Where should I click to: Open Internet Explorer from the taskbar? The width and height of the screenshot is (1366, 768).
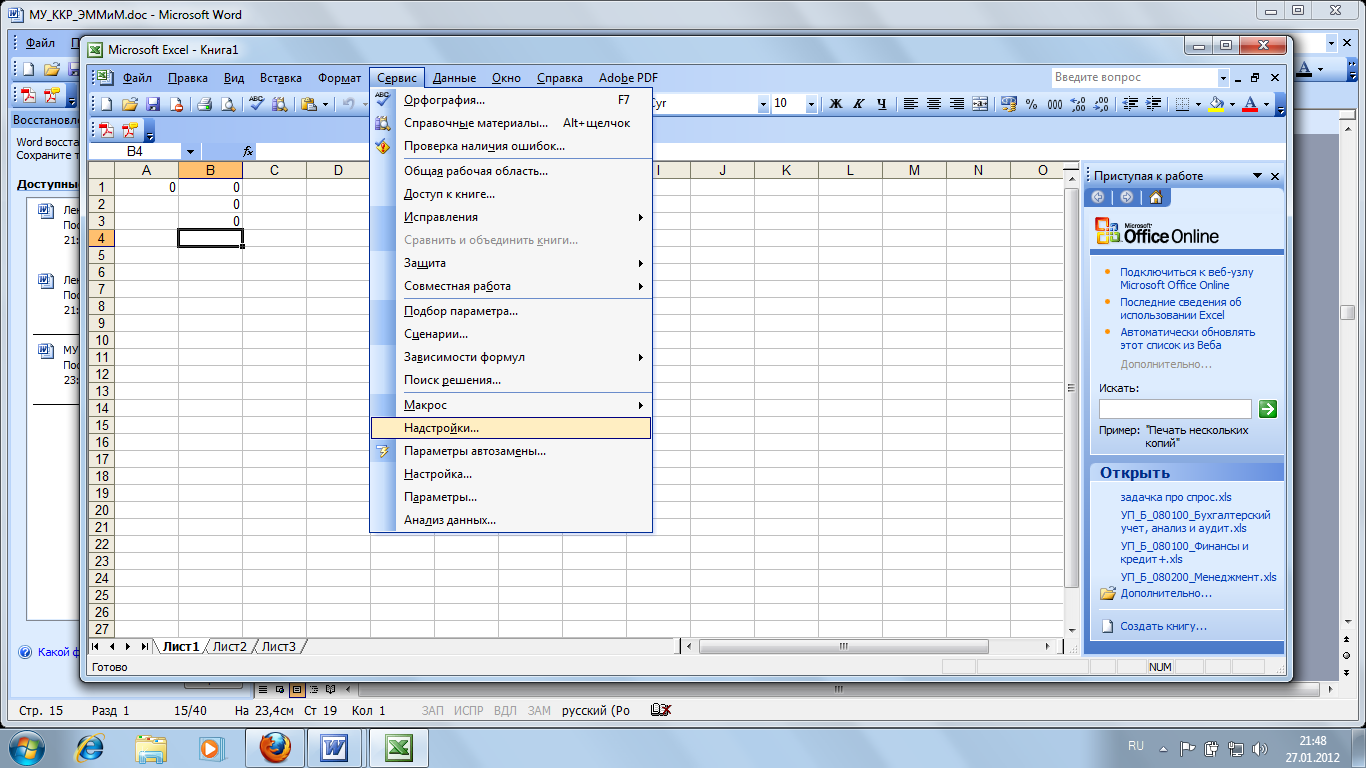(91, 747)
